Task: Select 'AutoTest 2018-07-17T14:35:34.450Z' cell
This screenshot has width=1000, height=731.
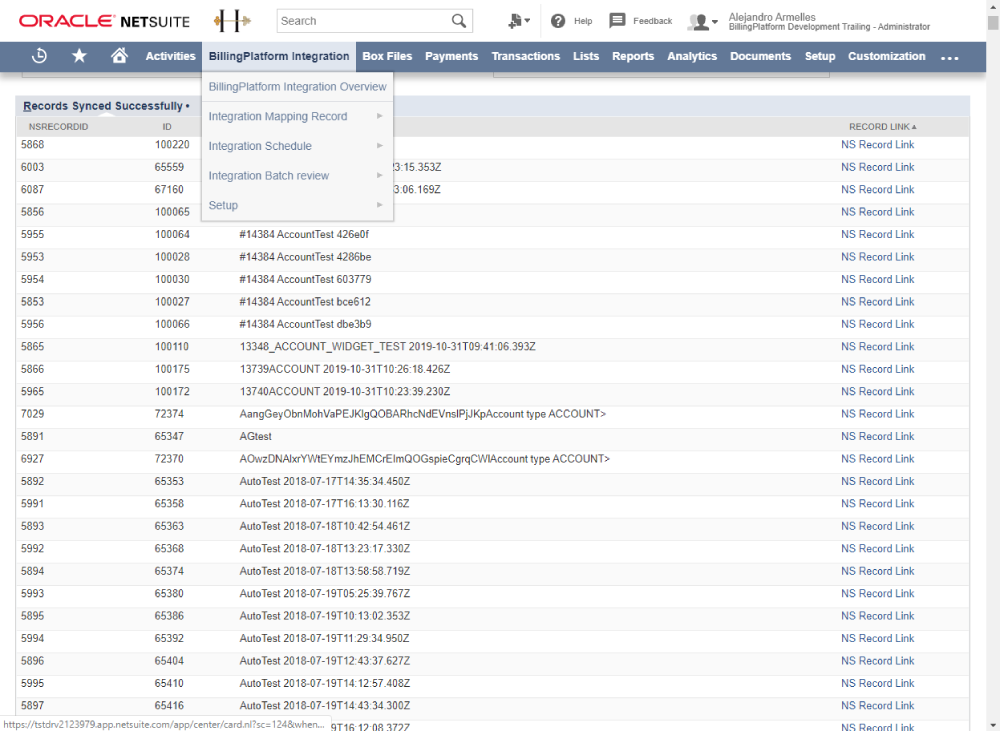Action: (325, 482)
